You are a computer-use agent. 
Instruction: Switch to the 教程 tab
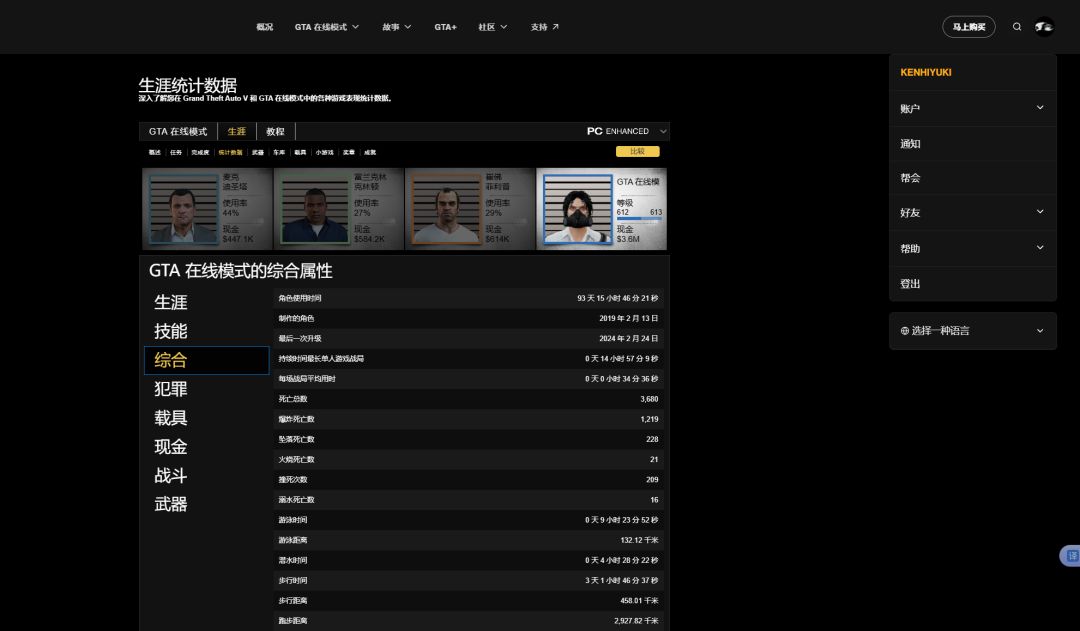click(x=276, y=132)
